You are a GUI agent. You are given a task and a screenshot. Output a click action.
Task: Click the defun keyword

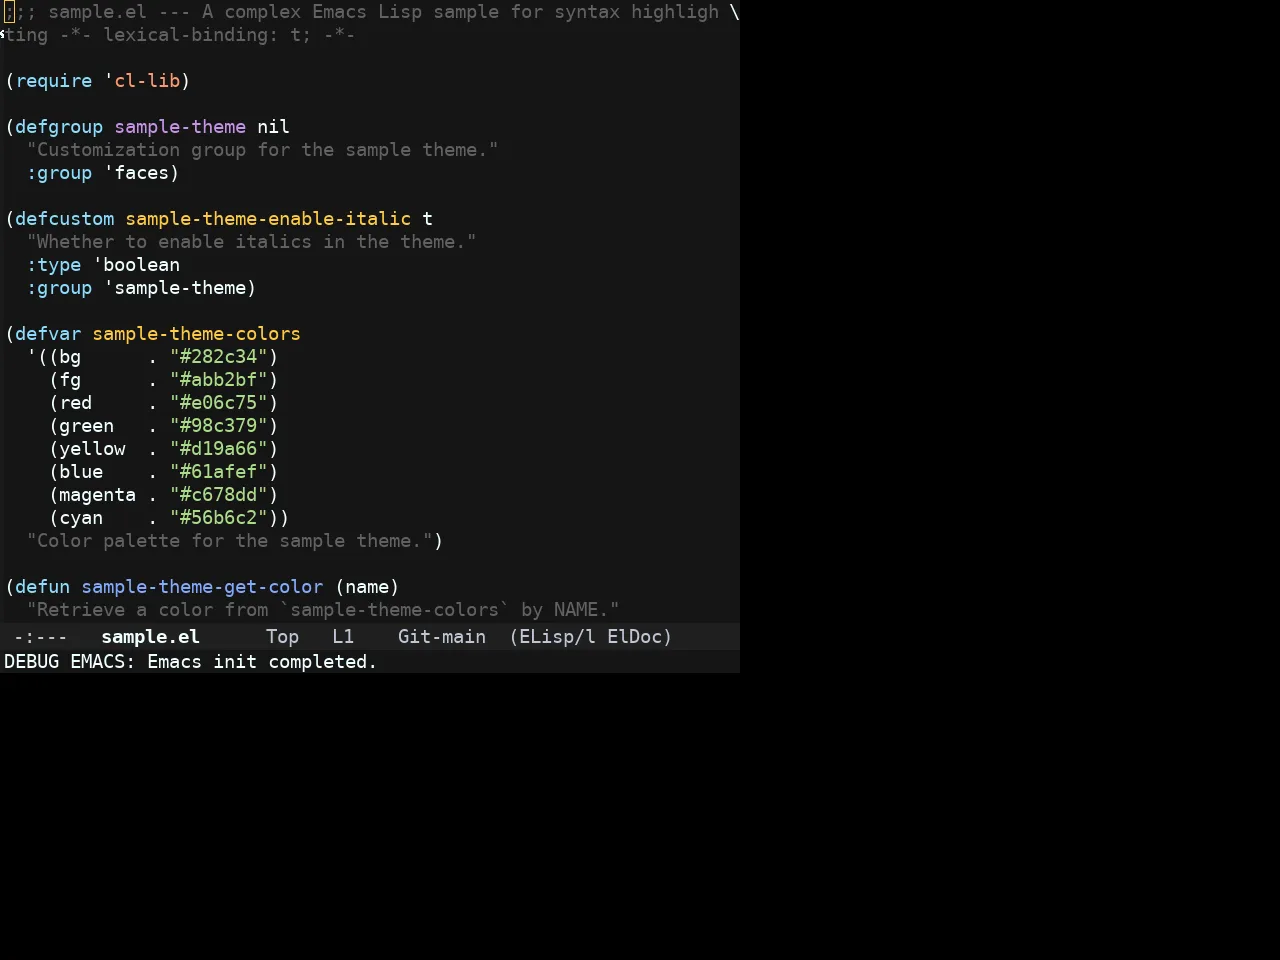coord(42,587)
